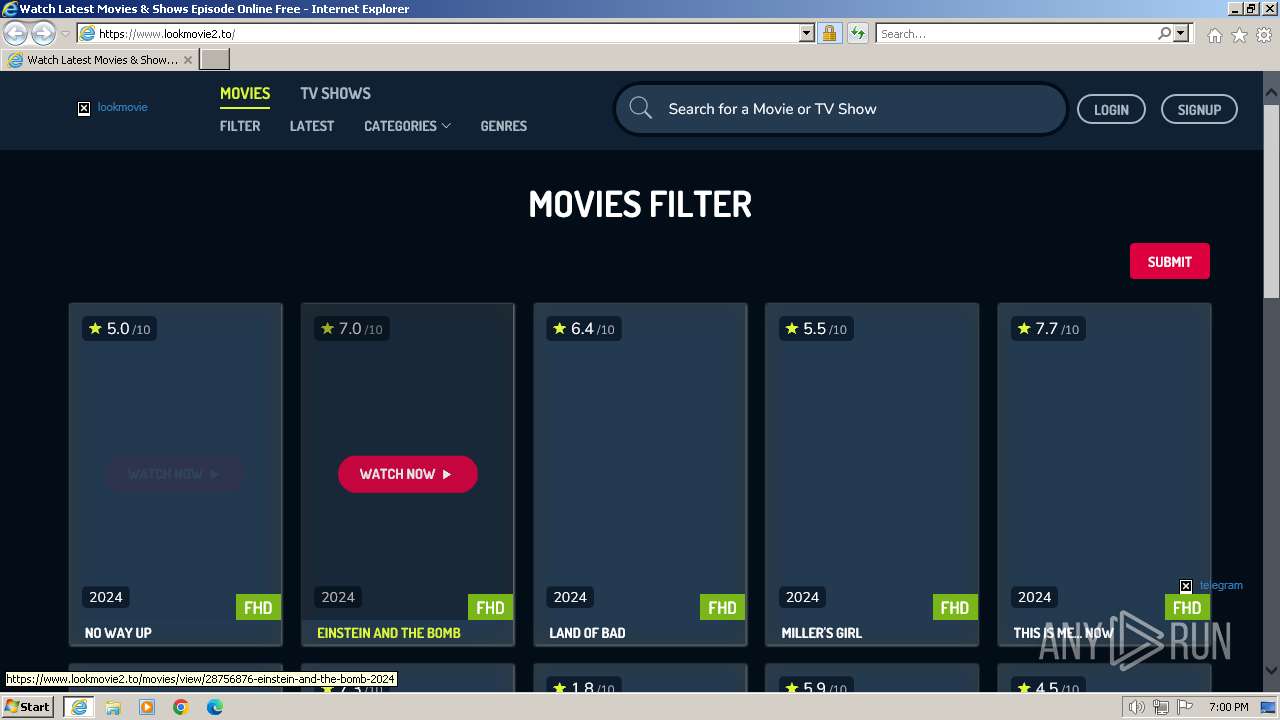
Task: Switch to the TV SHOWS section
Action: (x=335, y=93)
